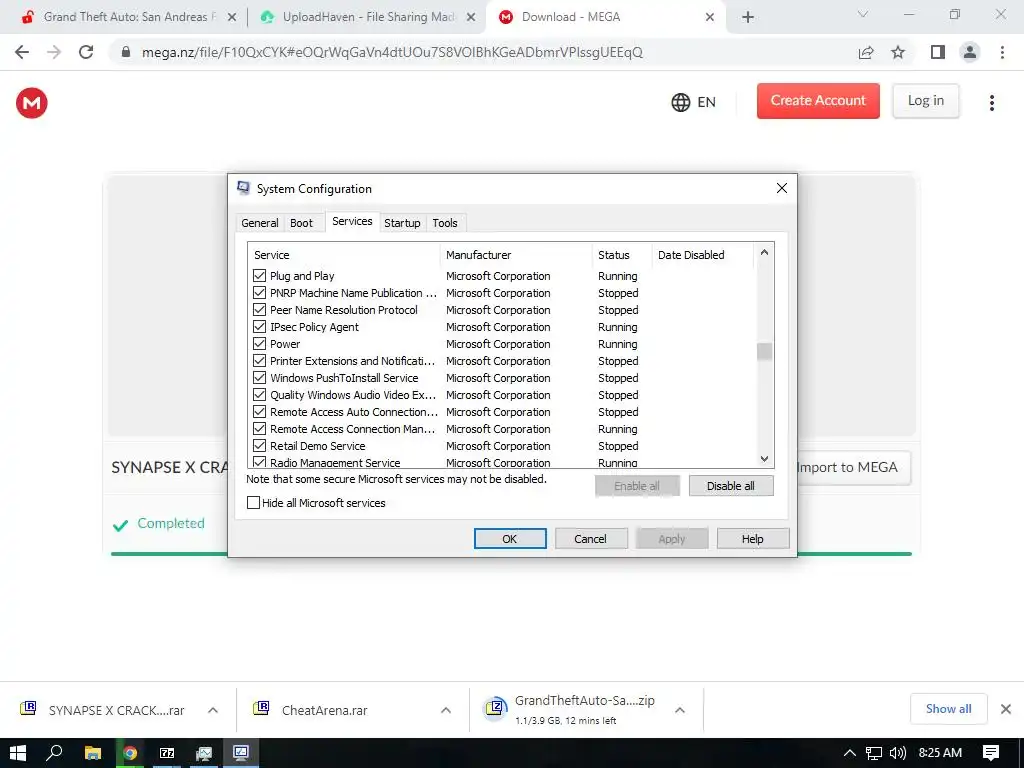Uncheck IPsec Policy Agent service
1024x768 pixels.
(259, 327)
